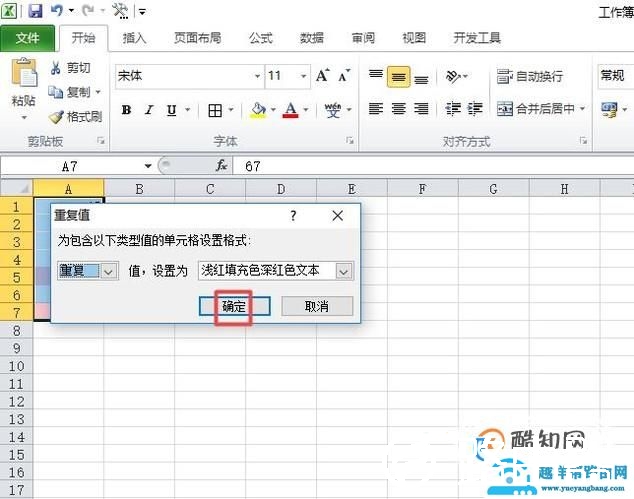Apply fill color with paint bucket
634x499 pixels.
pyautogui.click(x=258, y=110)
